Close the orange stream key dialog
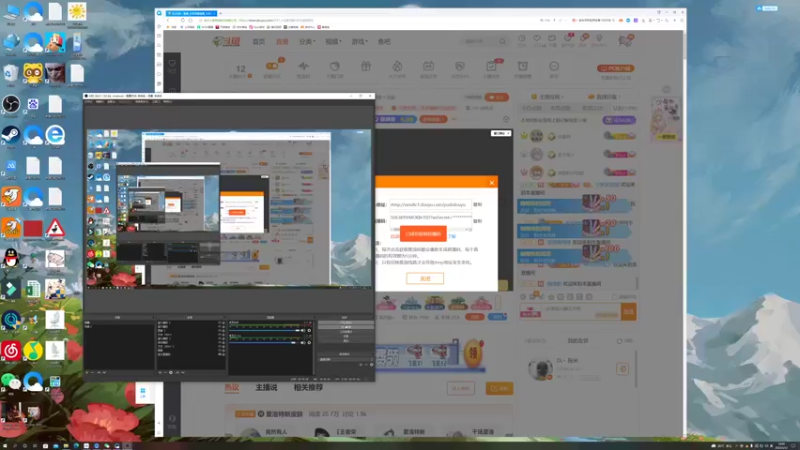This screenshot has width=800, height=450. pyautogui.click(x=491, y=183)
